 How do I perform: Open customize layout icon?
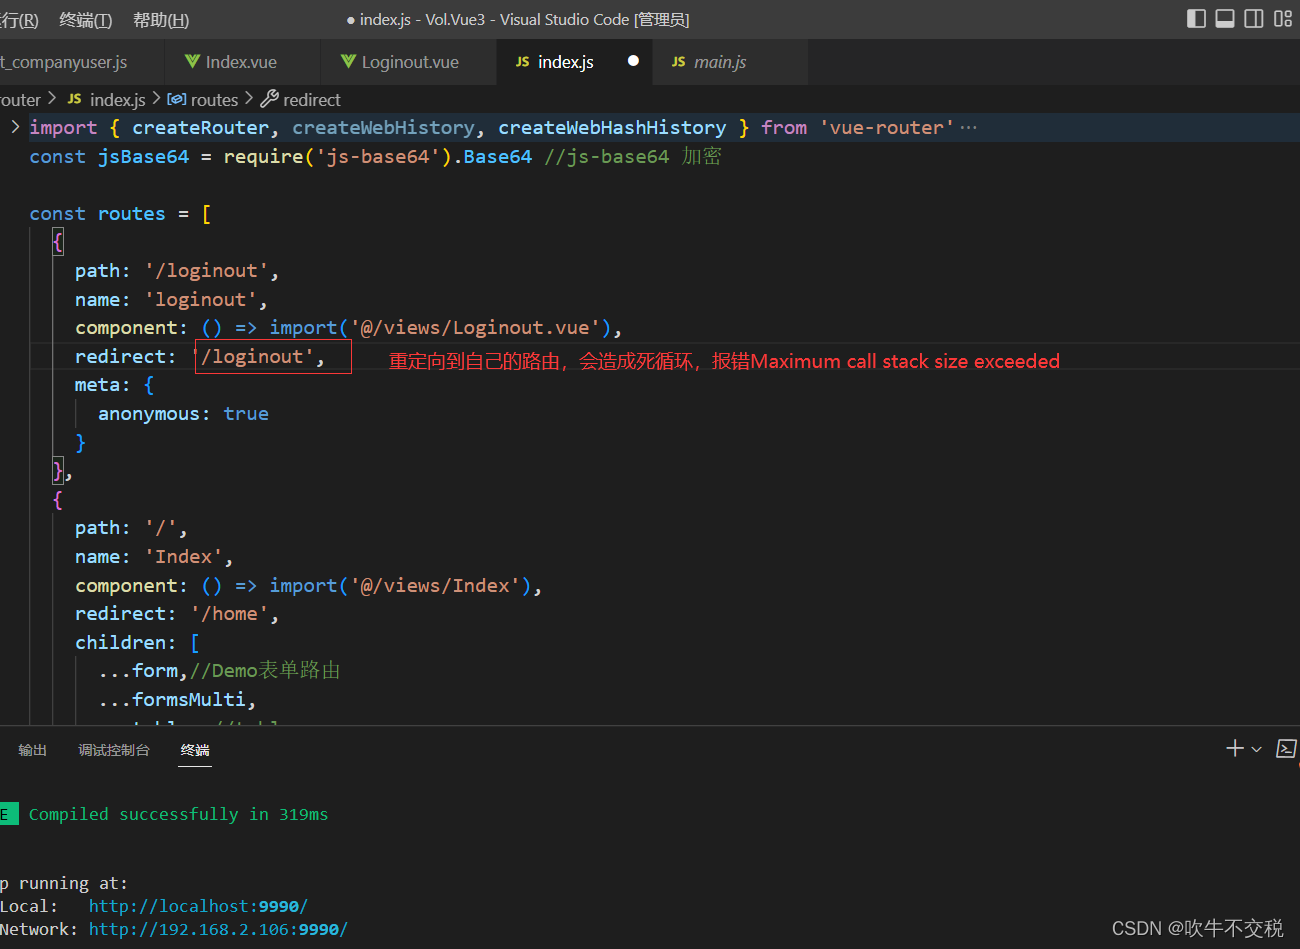tap(1283, 19)
